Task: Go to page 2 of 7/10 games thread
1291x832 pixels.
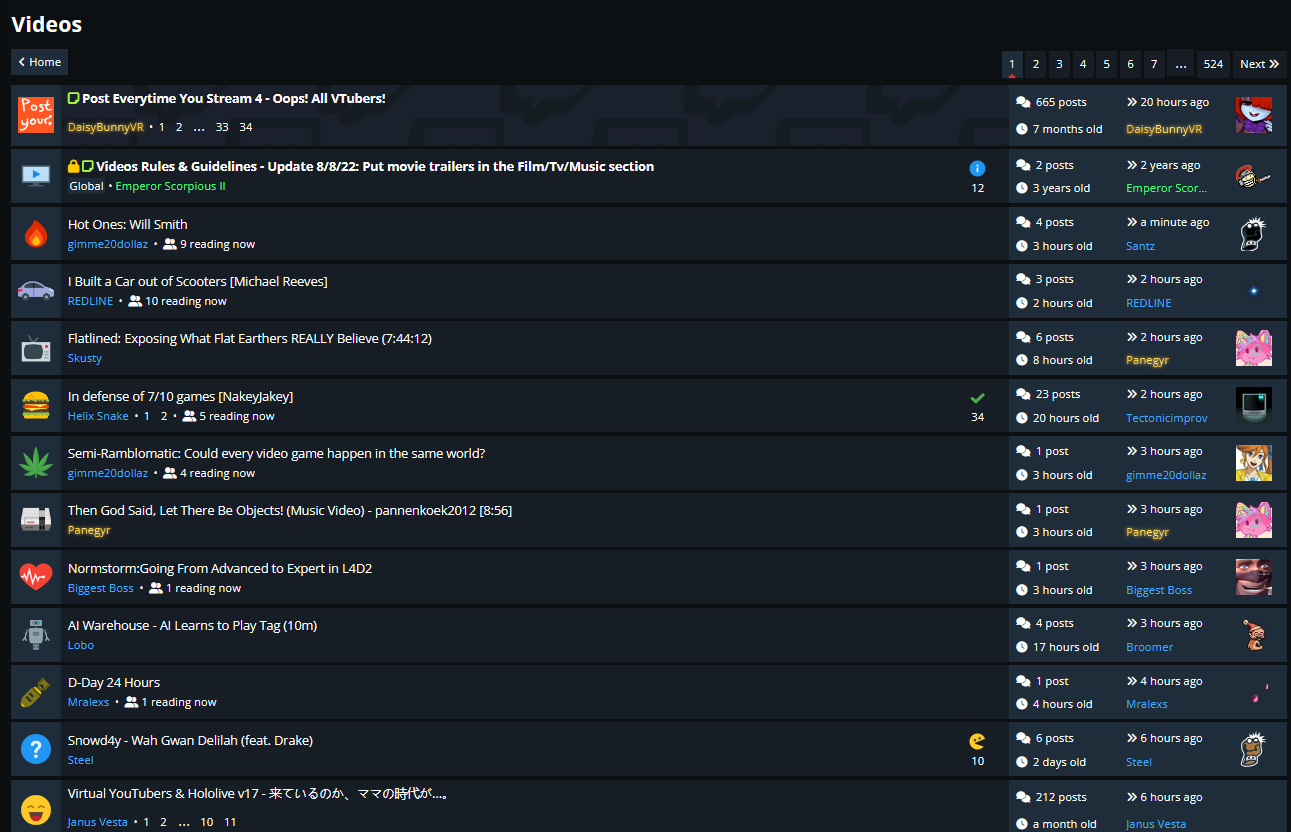Action: [164, 416]
